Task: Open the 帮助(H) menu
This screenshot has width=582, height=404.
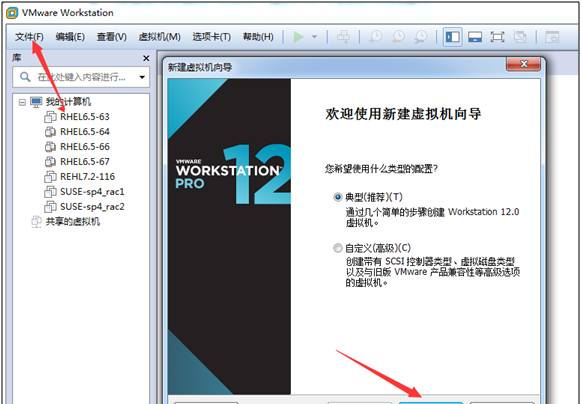Action: point(258,37)
